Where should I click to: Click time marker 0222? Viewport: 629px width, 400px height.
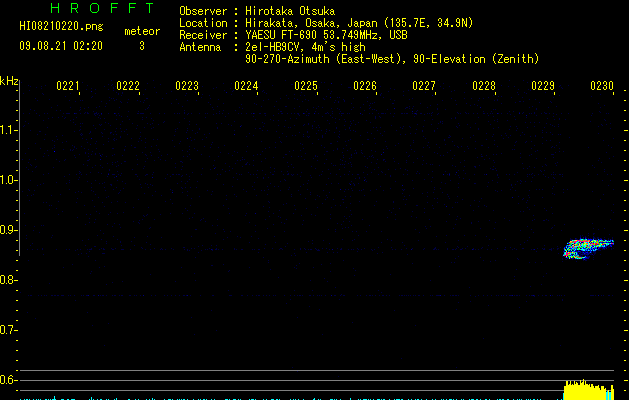coord(128,86)
